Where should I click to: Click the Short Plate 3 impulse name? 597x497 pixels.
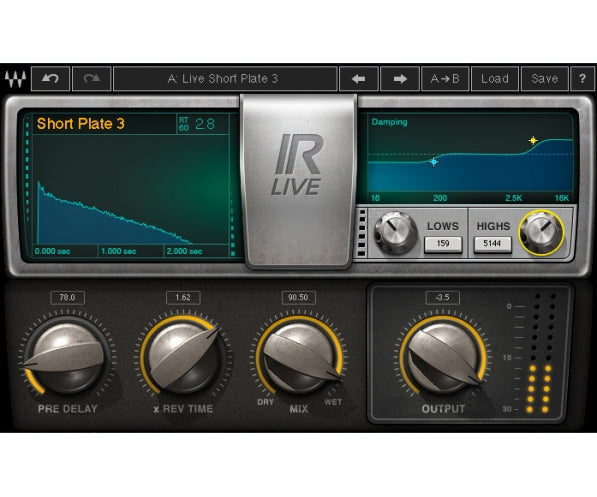click(x=81, y=124)
